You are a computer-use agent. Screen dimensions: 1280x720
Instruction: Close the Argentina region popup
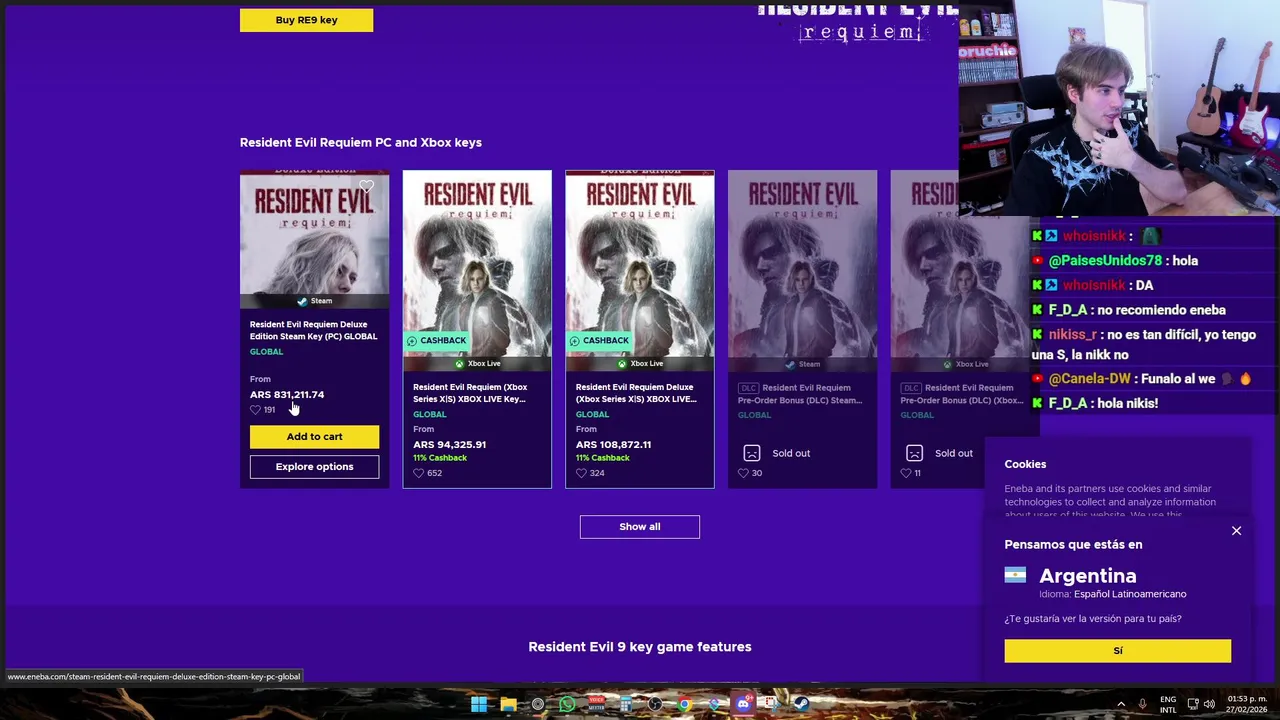click(1236, 531)
